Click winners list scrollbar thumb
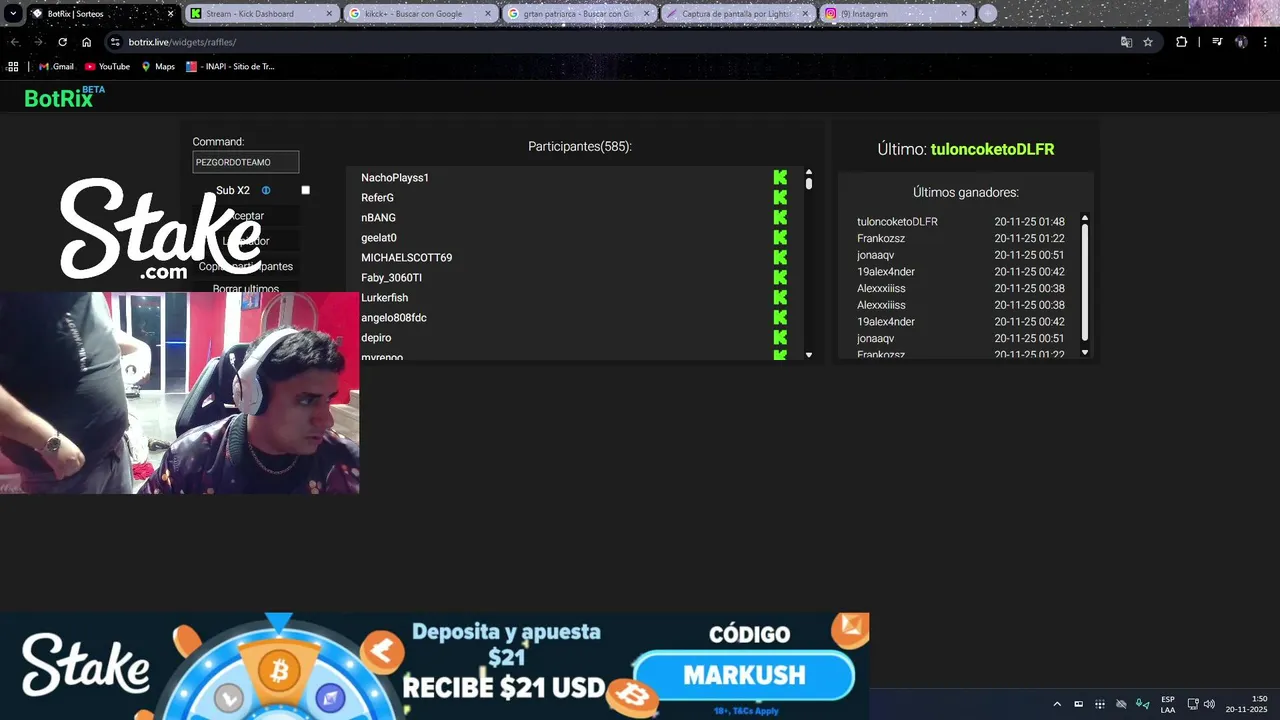This screenshot has width=1280, height=720. pos(1085,282)
